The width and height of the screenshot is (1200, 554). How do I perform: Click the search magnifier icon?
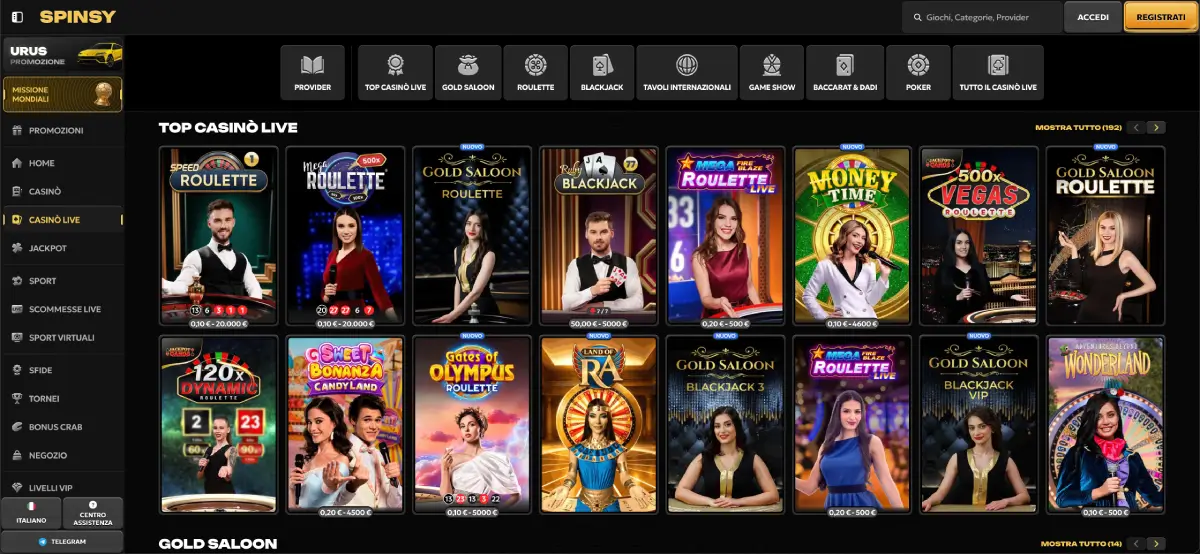[x=917, y=17]
